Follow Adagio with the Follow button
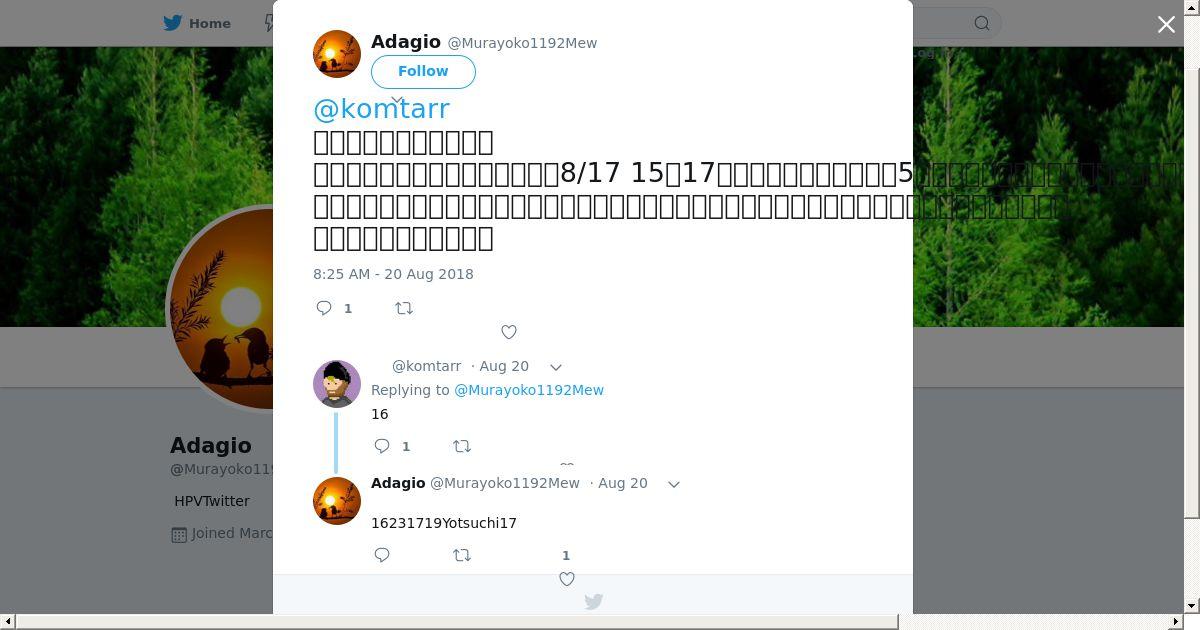This screenshot has height=630, width=1200. 423,71
